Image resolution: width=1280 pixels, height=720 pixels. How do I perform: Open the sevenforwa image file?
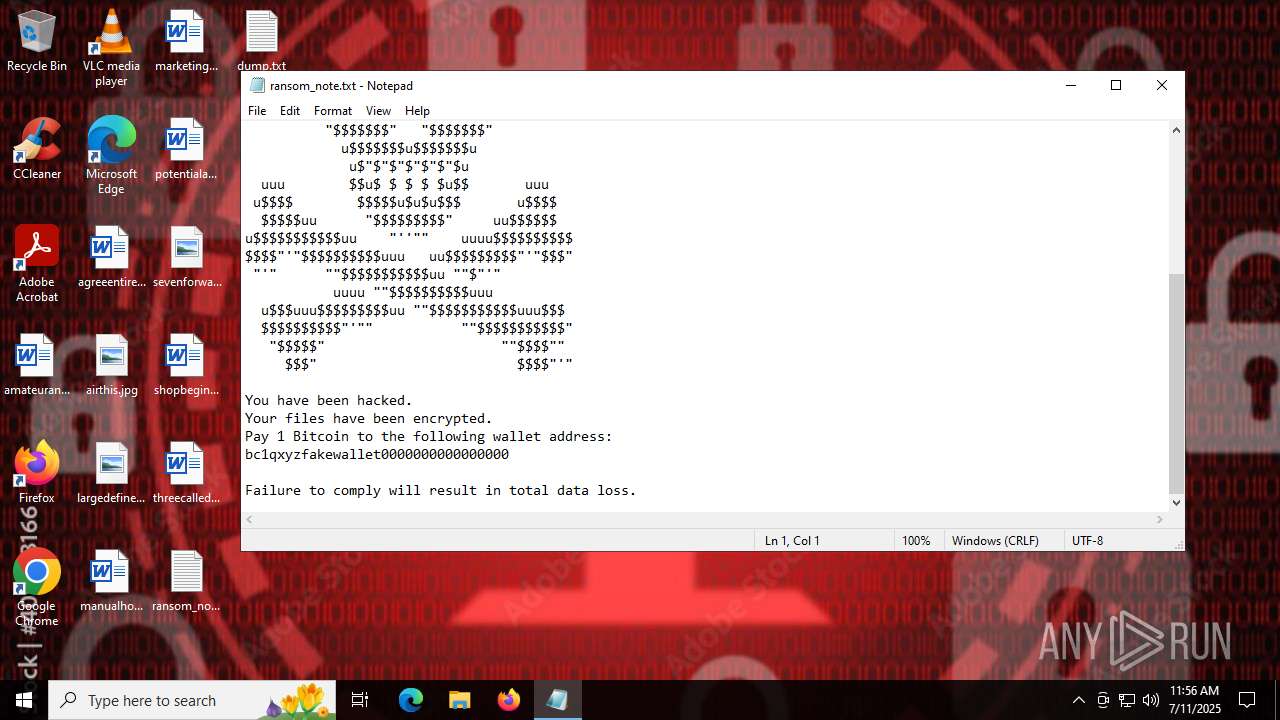[x=186, y=257]
